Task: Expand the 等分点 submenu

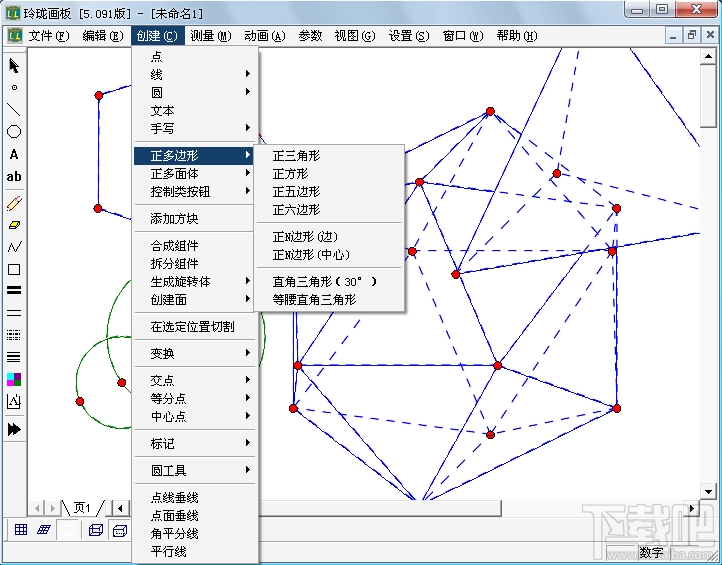Action: 195,398
